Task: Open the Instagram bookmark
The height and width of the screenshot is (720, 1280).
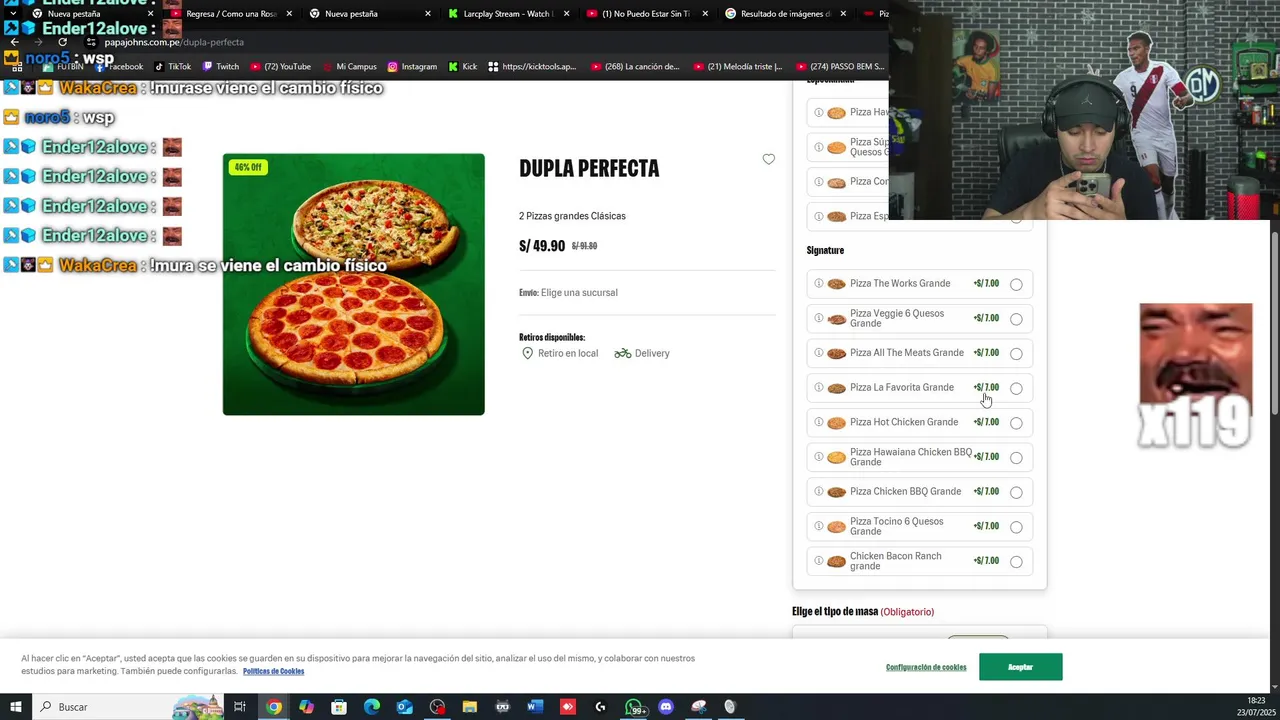Action: tap(412, 67)
